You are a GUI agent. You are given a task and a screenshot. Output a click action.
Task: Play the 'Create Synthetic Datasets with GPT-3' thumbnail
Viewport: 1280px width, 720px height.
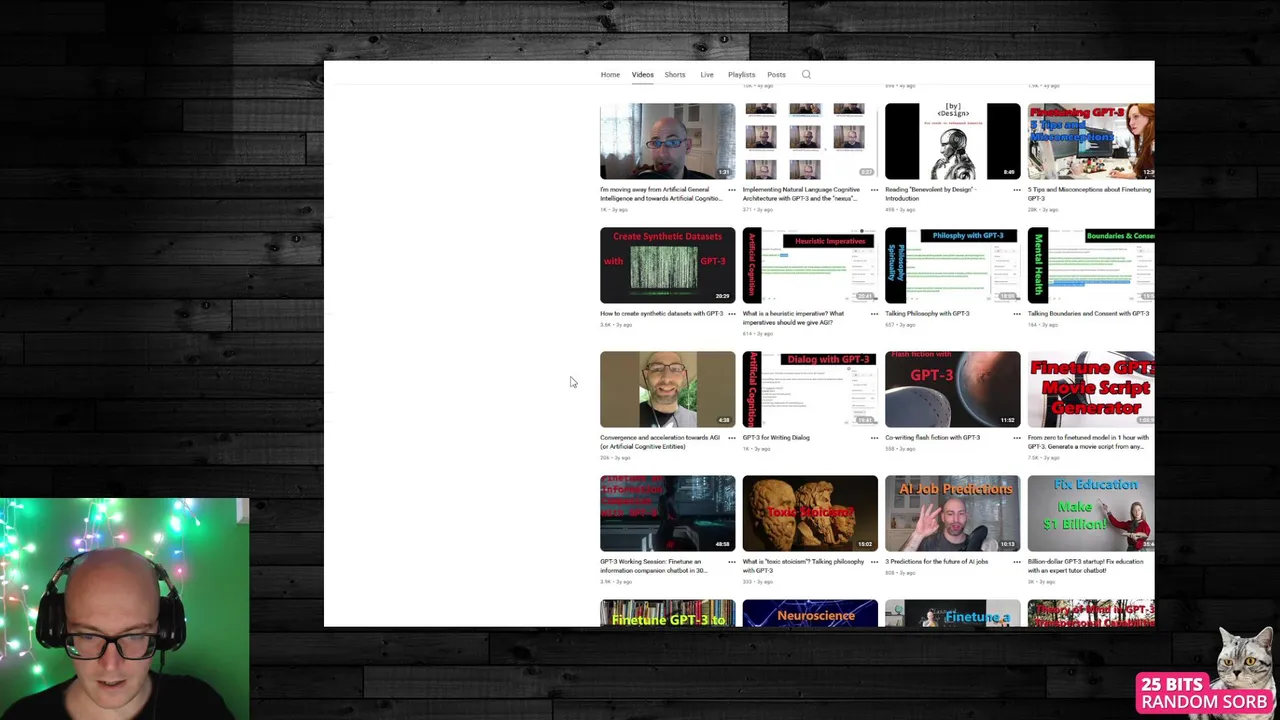coord(667,265)
